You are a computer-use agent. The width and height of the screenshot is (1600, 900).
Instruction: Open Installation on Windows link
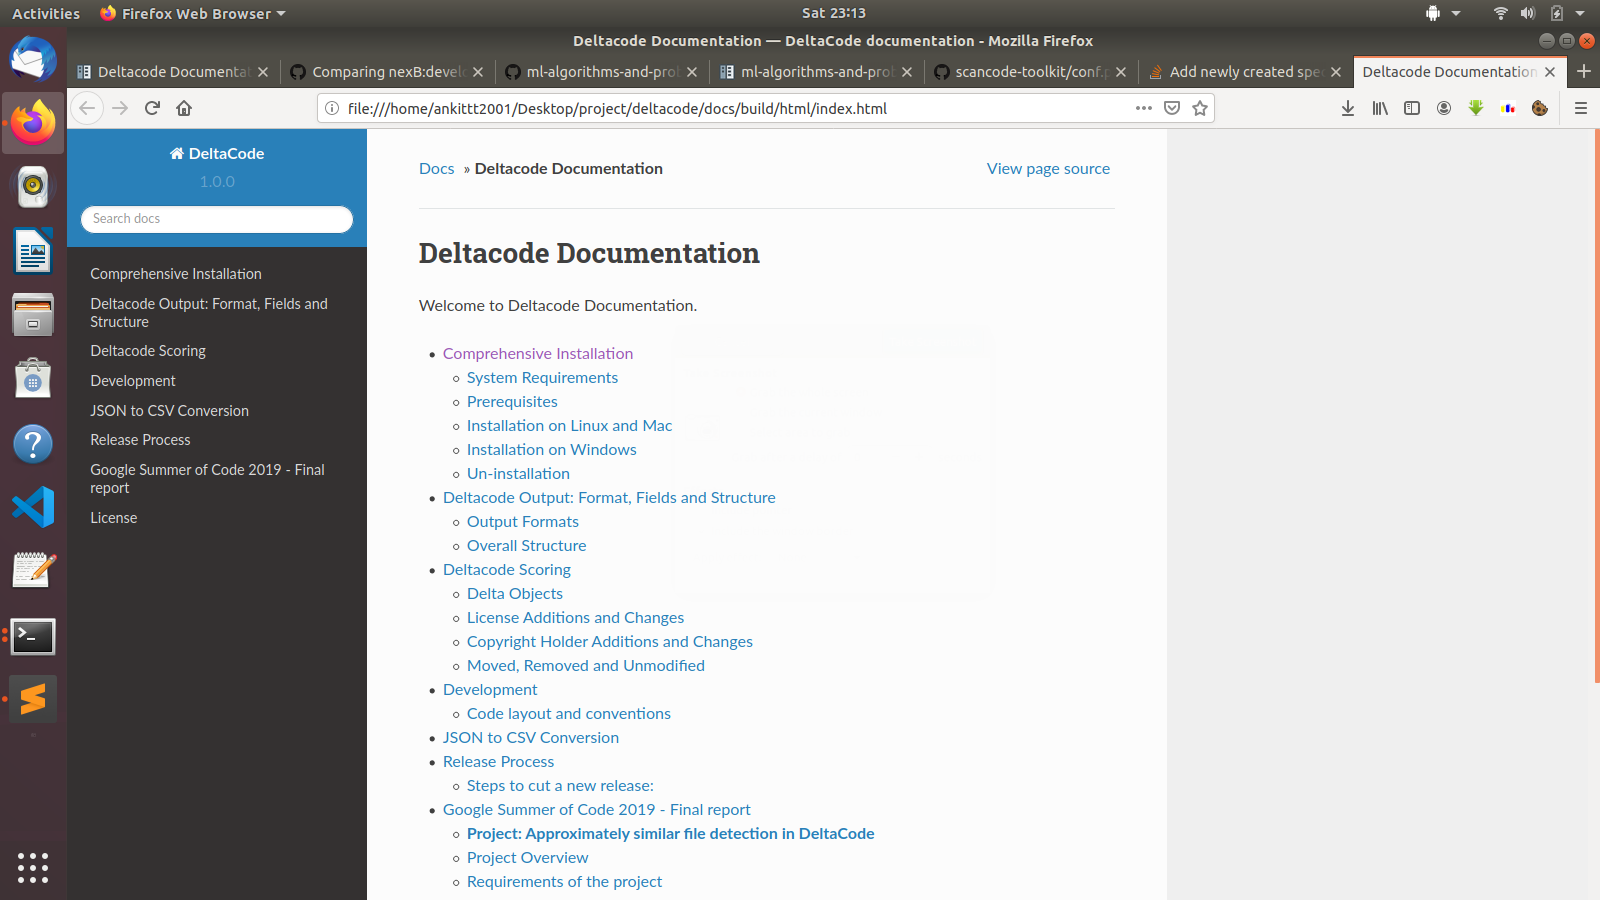551,450
